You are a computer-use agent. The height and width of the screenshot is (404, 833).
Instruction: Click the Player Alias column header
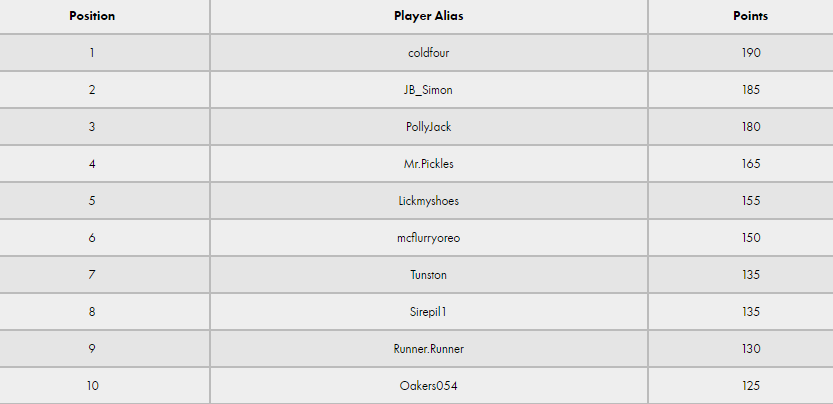pos(429,16)
